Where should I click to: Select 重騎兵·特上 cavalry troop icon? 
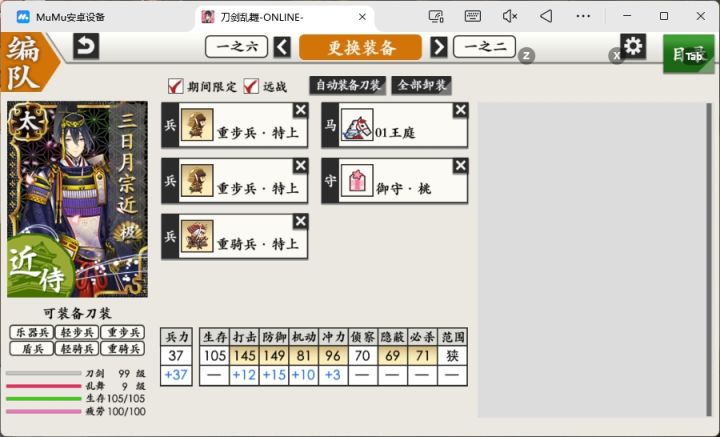[197, 236]
